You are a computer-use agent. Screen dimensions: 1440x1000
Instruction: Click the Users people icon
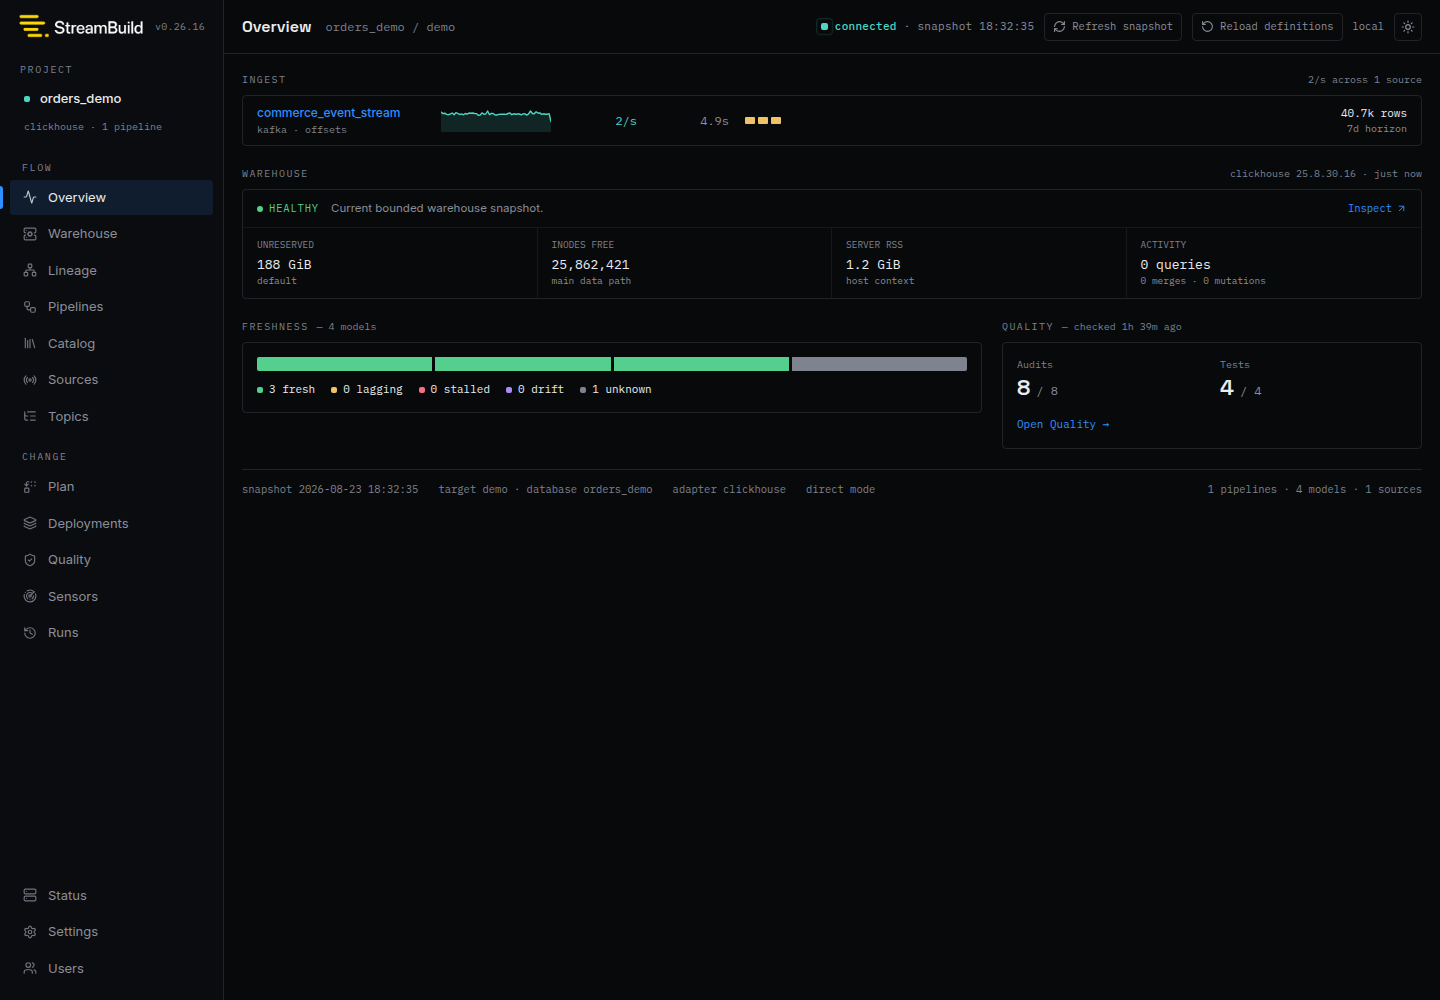30,969
